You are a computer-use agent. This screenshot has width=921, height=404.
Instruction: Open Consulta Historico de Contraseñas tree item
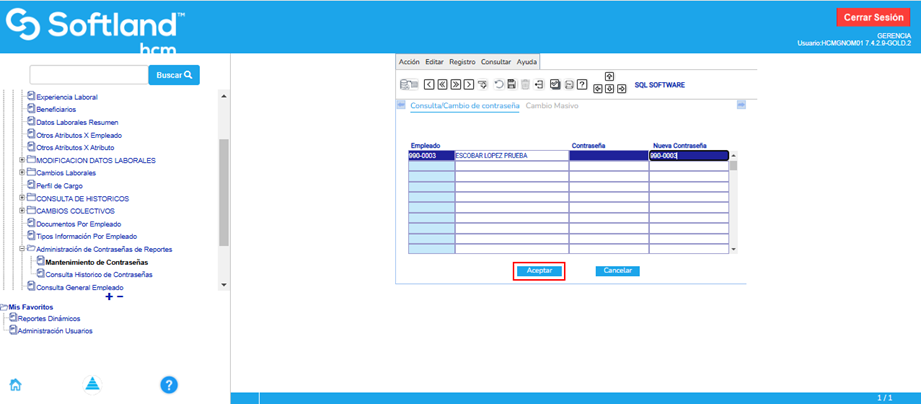(98, 274)
